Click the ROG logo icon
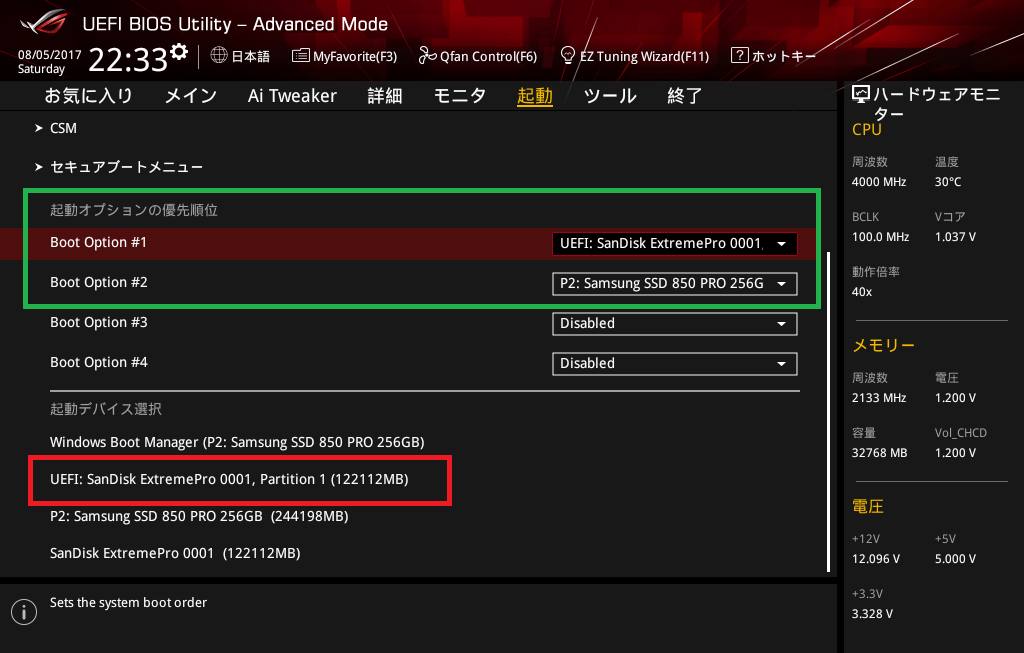The image size is (1024, 653). 43,22
